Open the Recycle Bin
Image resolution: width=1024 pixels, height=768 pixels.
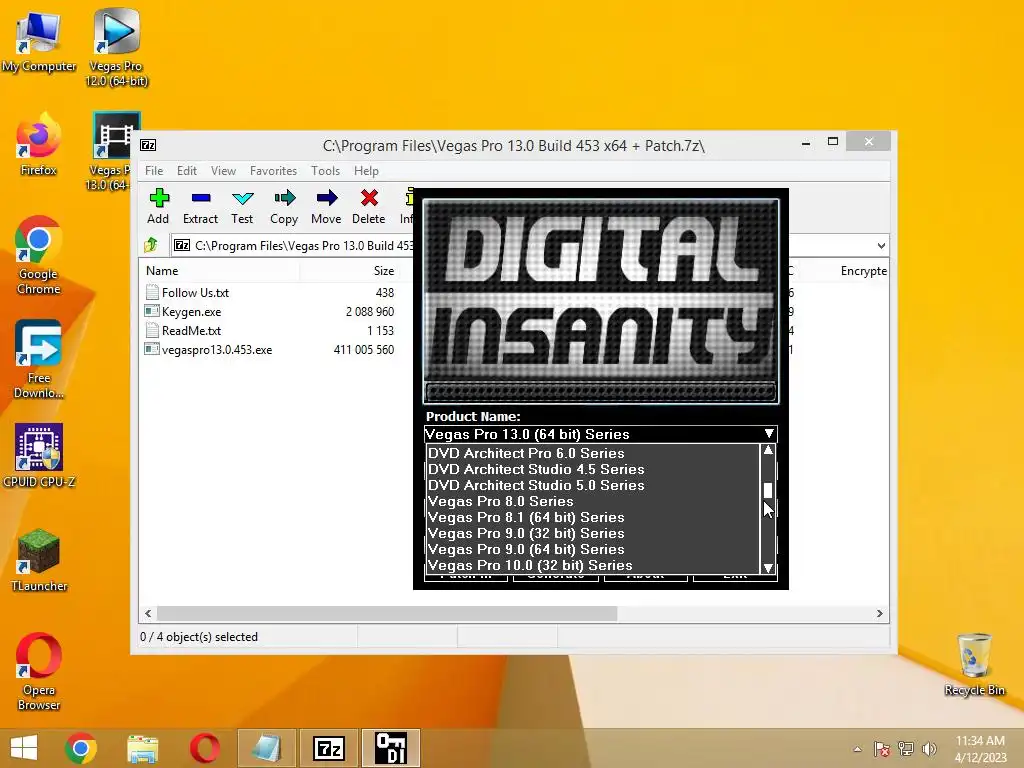(x=974, y=665)
